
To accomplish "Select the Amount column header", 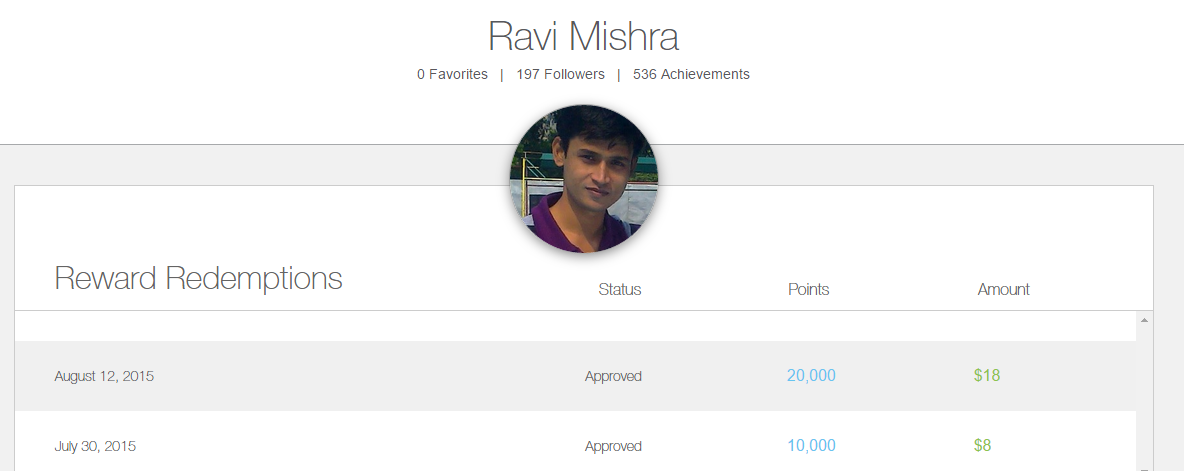I will [x=1003, y=289].
